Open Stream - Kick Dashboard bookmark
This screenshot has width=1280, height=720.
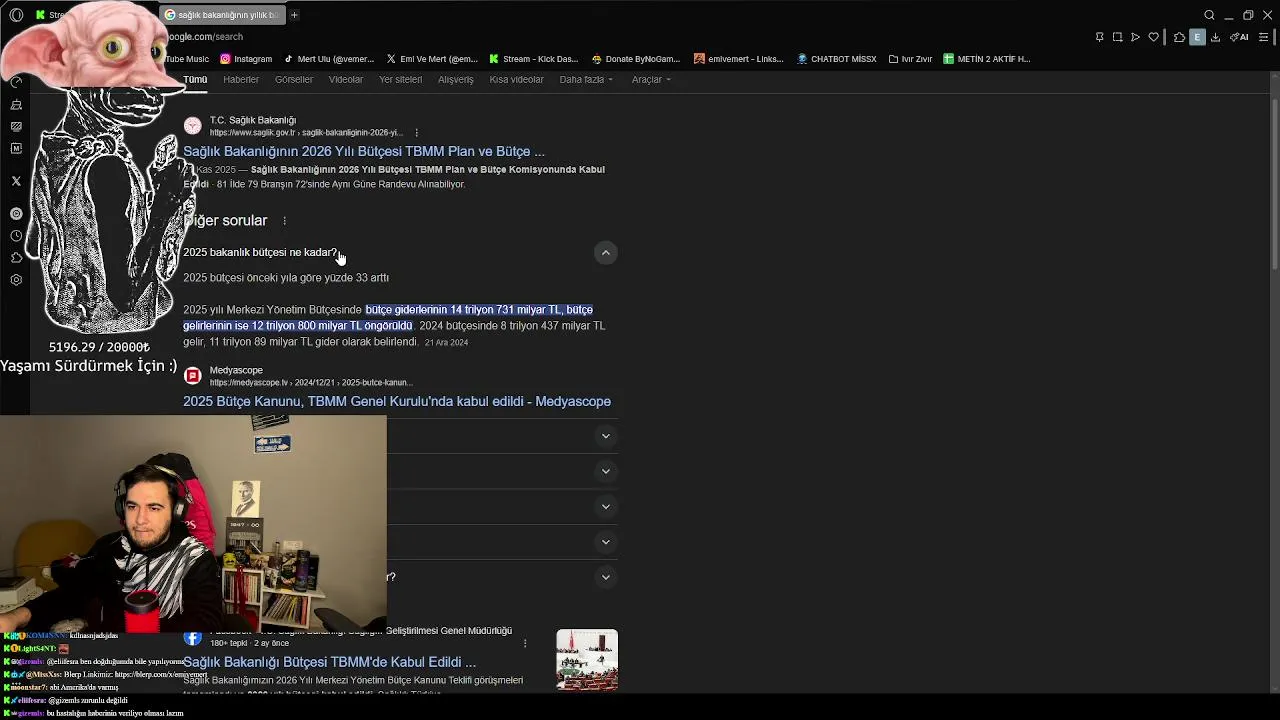click(534, 59)
